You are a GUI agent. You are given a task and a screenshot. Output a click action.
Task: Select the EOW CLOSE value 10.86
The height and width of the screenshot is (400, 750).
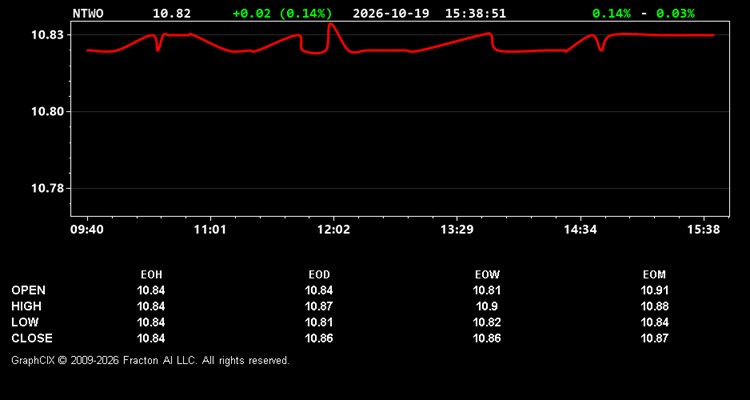tap(487, 338)
